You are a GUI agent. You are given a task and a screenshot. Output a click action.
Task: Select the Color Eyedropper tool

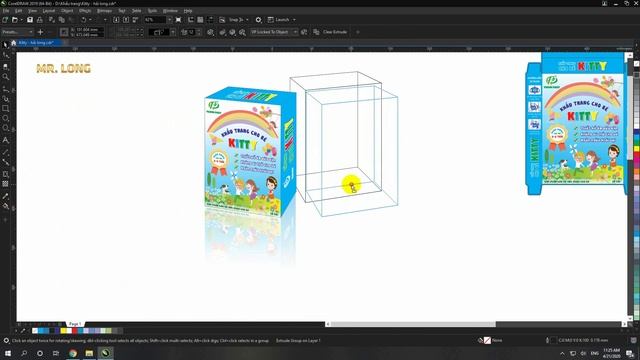(x=5, y=196)
